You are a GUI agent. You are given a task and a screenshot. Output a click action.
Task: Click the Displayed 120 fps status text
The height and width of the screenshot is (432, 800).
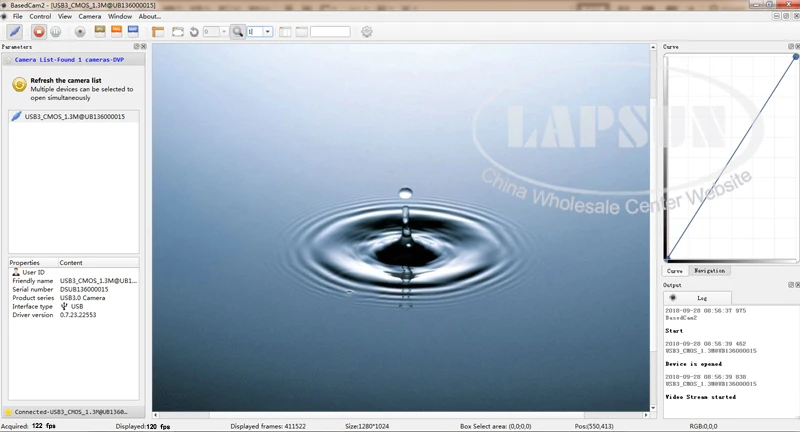tap(143, 426)
